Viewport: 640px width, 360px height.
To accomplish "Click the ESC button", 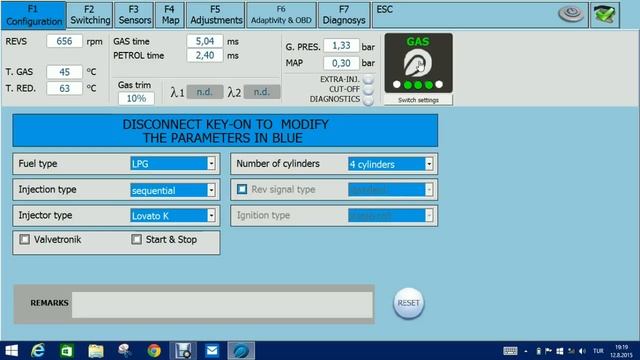I will tap(385, 9).
